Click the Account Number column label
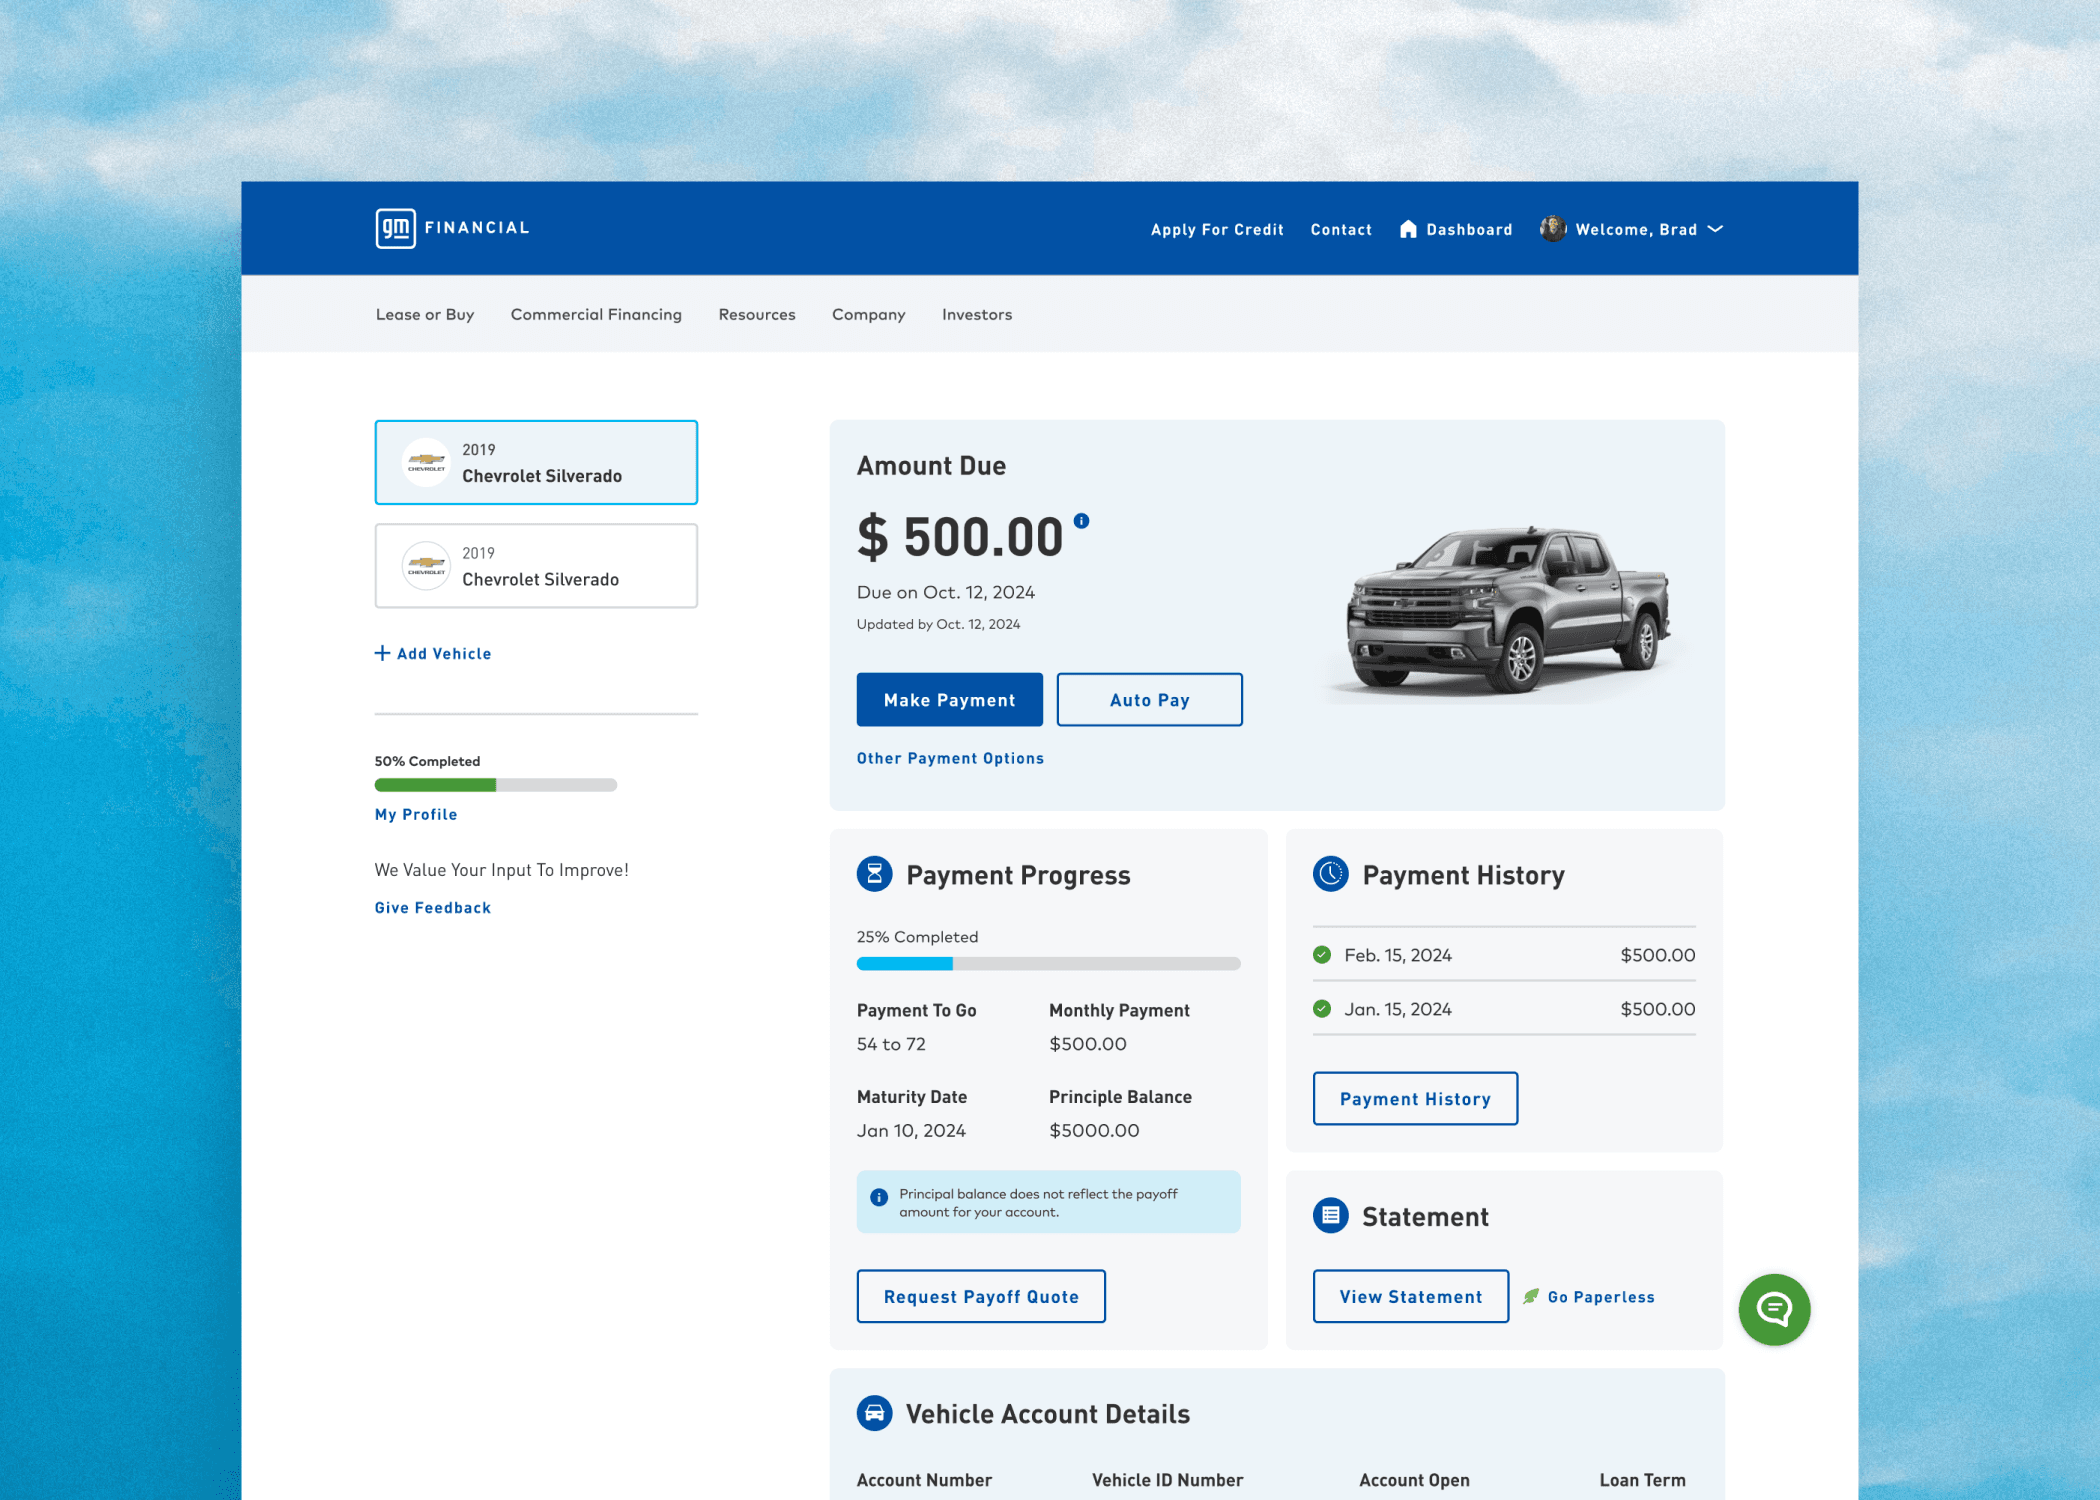2100x1500 pixels. click(x=924, y=1480)
